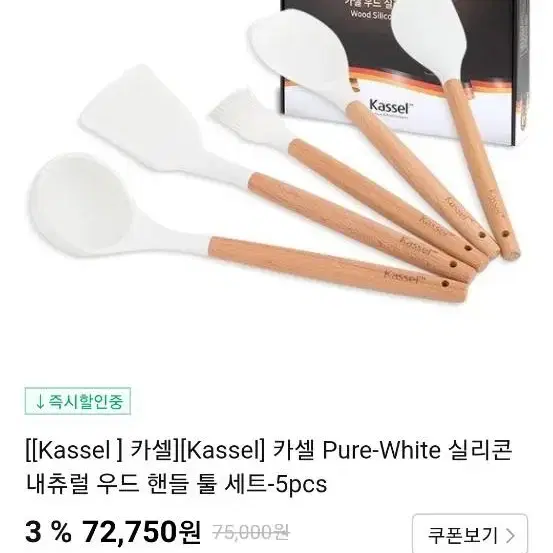Screen dimensions: 553x553
Task: Click the struck-through original price 75,000원
Action: coord(251,533)
